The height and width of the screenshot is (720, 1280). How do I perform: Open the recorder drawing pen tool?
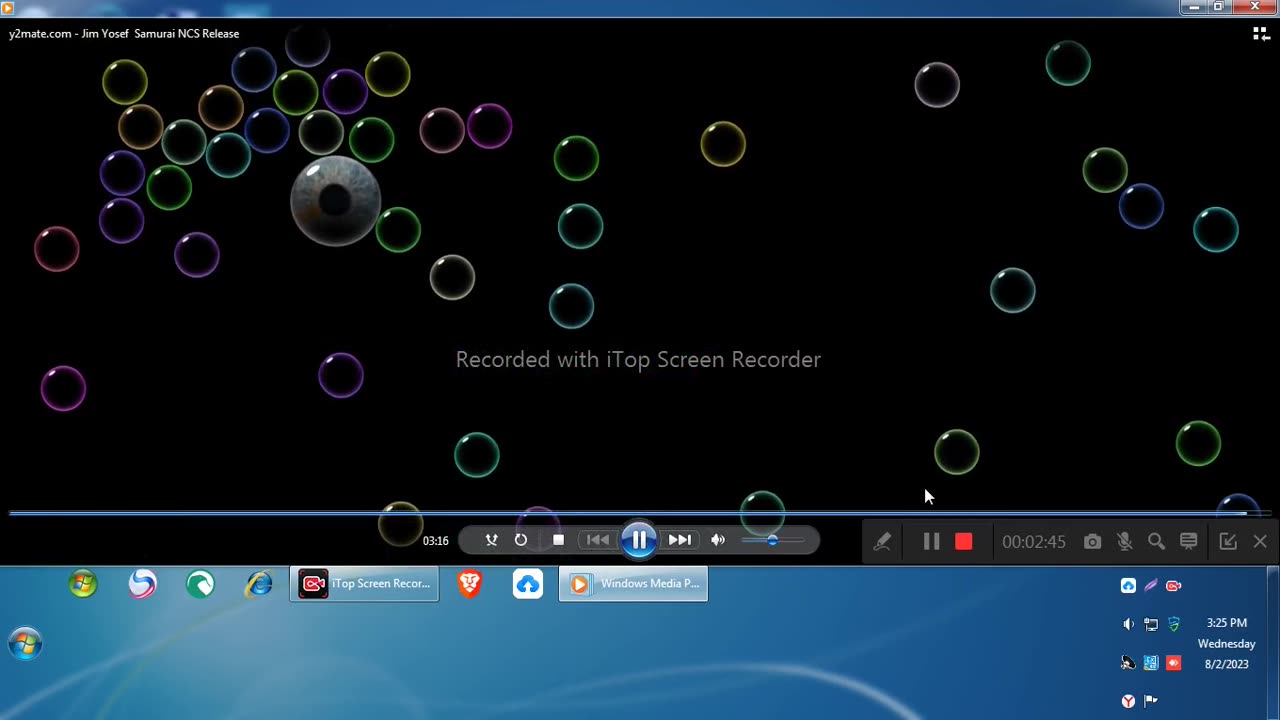click(x=882, y=541)
